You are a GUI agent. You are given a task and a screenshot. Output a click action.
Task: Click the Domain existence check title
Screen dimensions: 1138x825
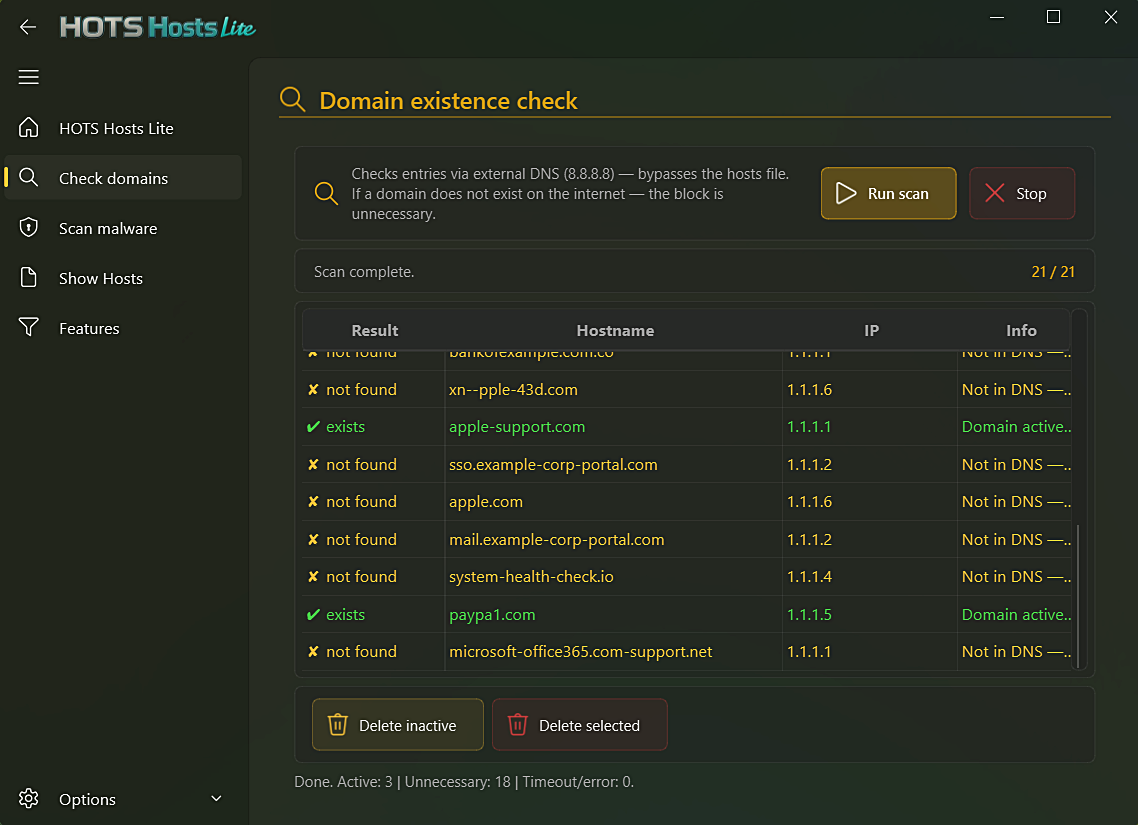point(449,100)
